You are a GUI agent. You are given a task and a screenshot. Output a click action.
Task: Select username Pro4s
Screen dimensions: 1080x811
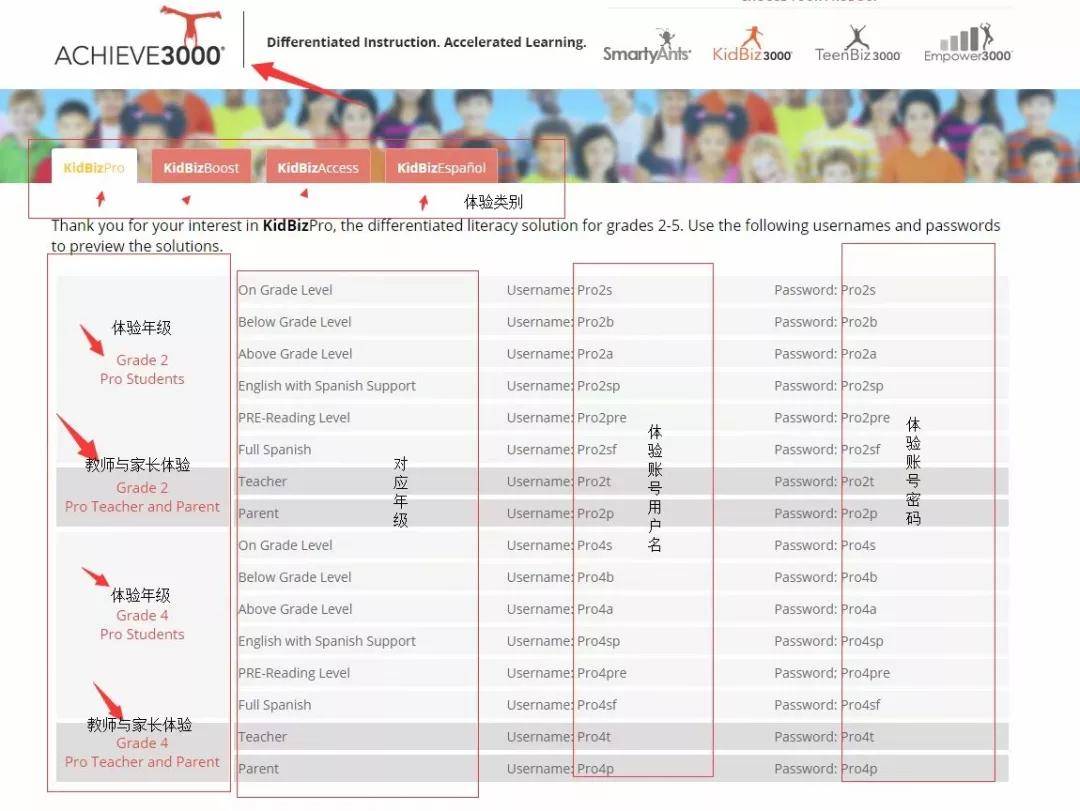click(x=594, y=545)
